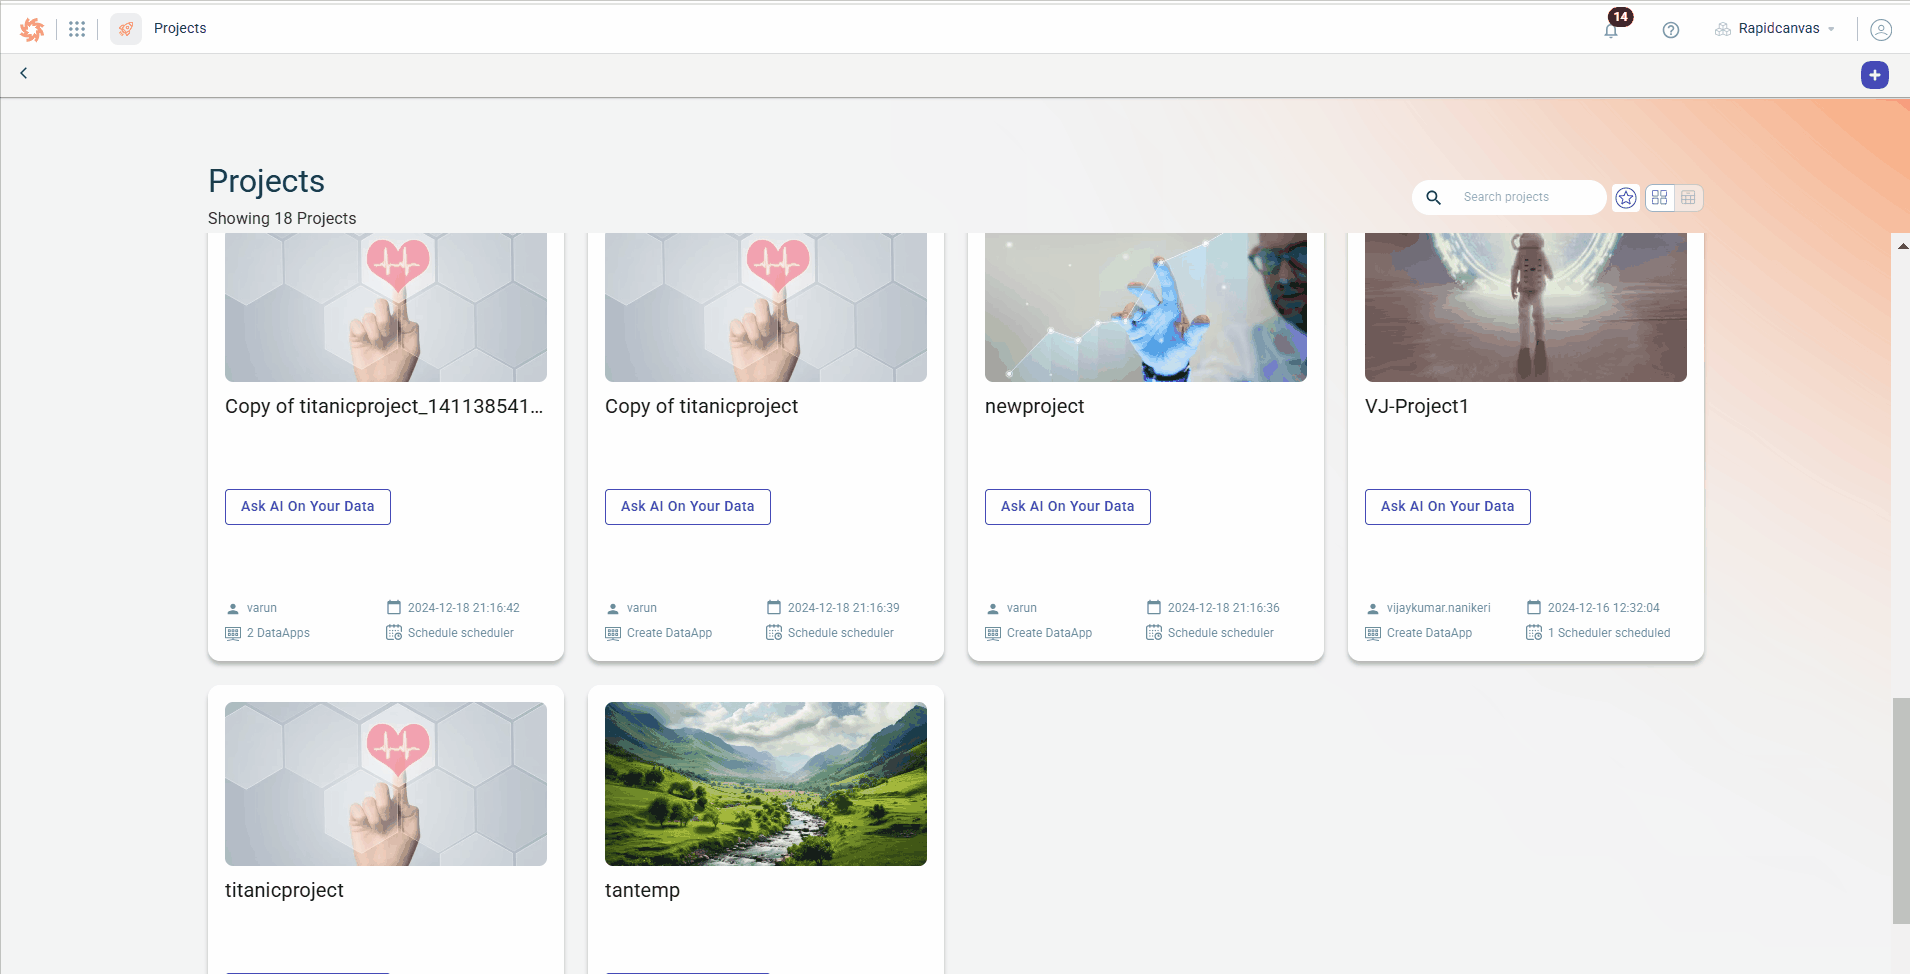Expand the Rapidcanvas tenant dropdown
The width and height of the screenshot is (1910, 974).
1776,29
